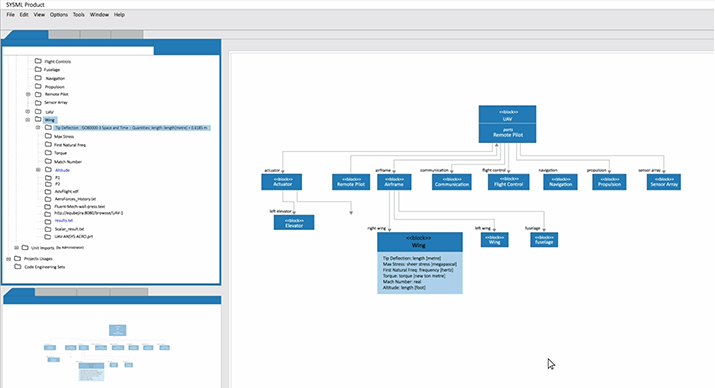Open the Edit menu
Screen dimensions: 715x388
24,15
